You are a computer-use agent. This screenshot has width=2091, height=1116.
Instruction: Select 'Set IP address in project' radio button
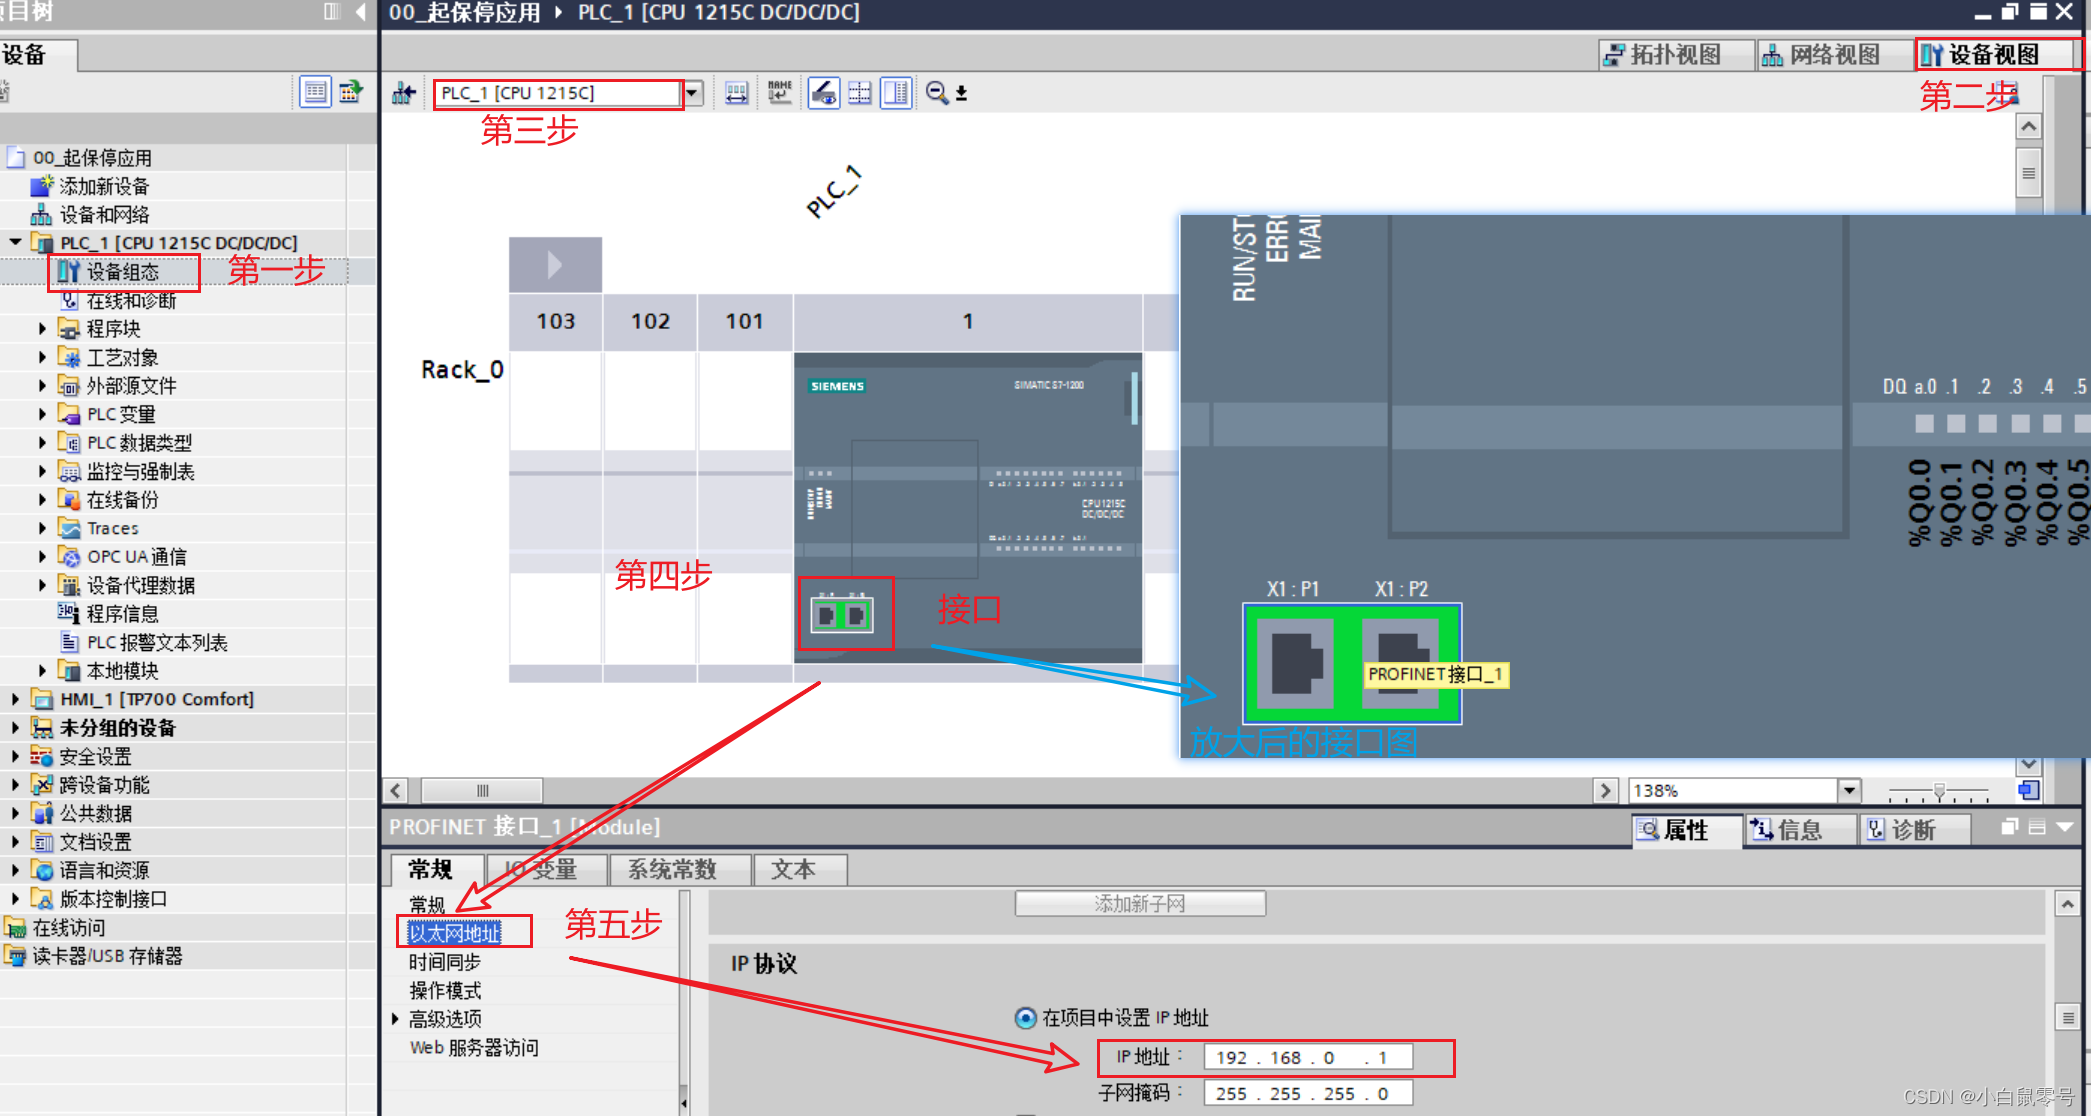[x=1025, y=1018]
